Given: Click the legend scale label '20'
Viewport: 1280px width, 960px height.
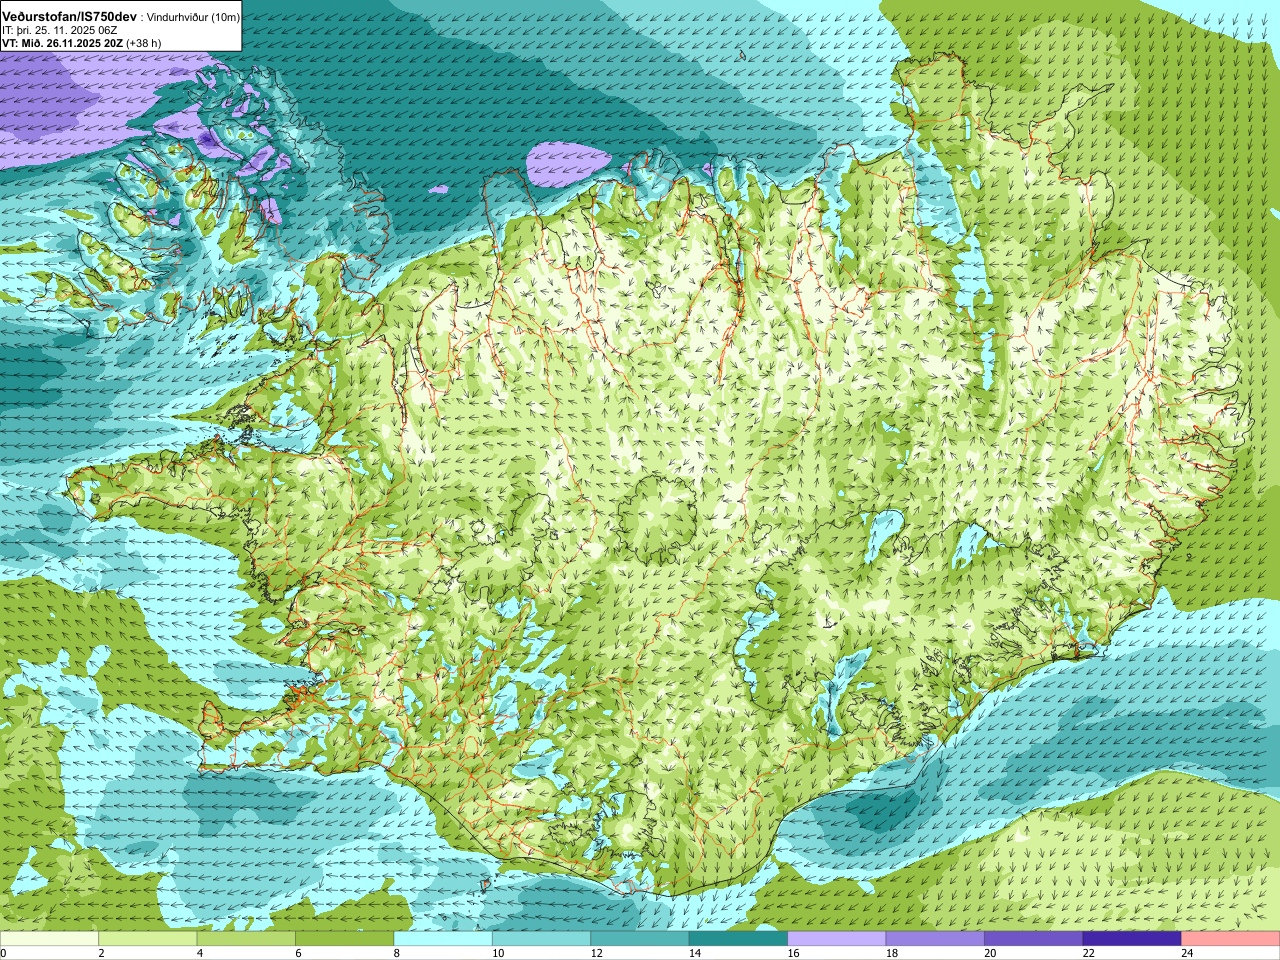Looking at the screenshot, I should click(x=990, y=953).
